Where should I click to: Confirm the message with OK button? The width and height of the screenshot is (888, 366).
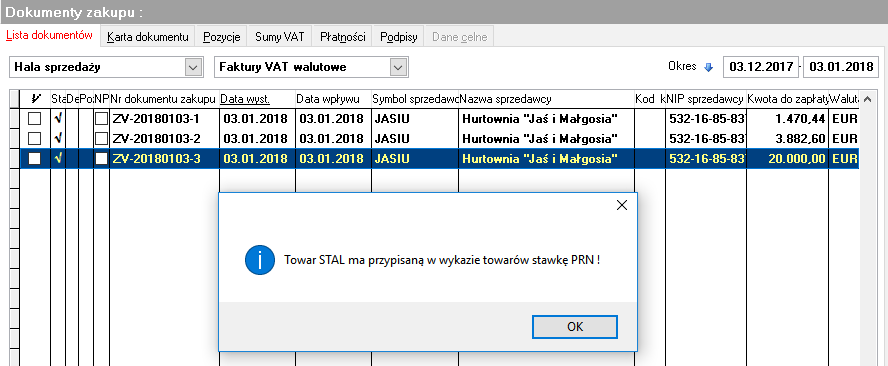575,326
